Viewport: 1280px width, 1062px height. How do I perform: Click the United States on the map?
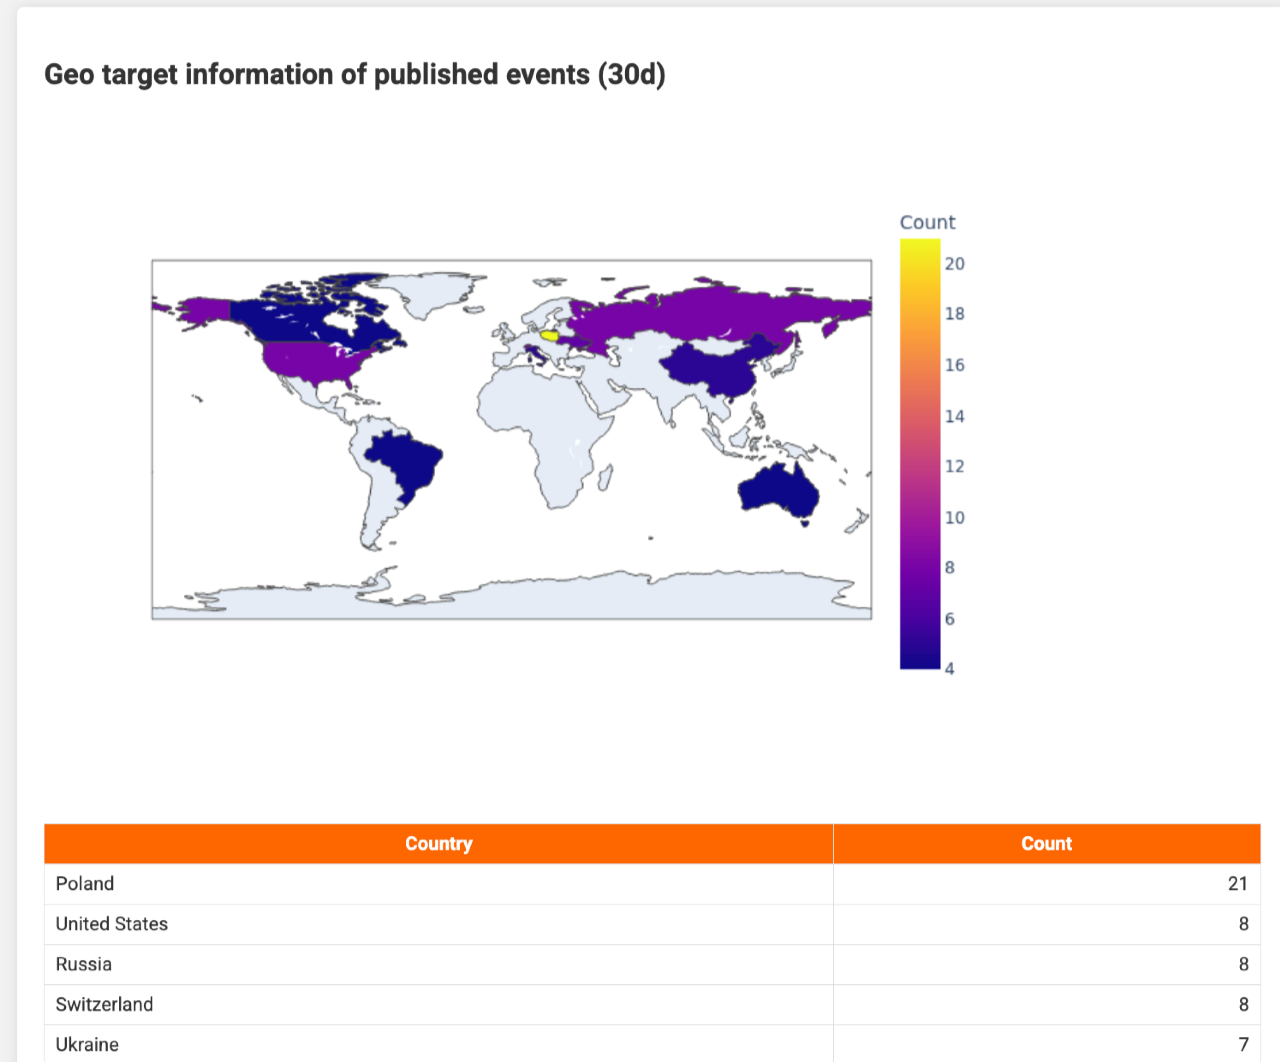(x=315, y=362)
